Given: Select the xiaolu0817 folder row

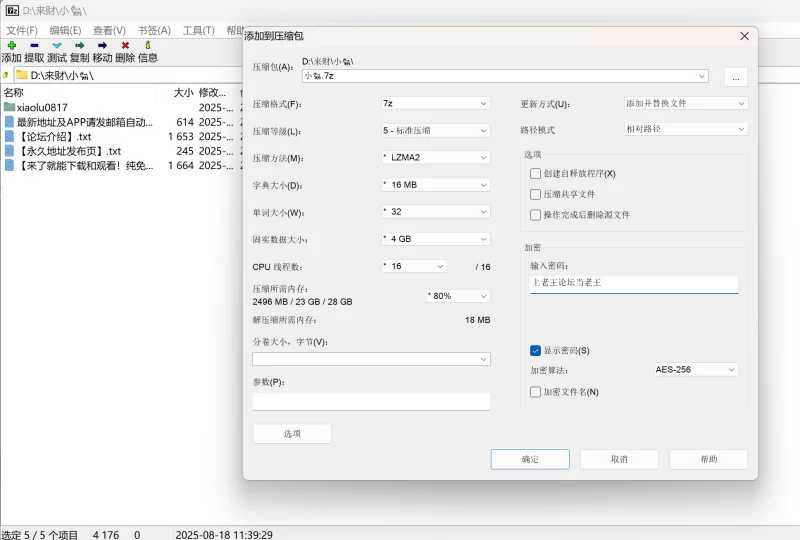Looking at the screenshot, I should point(121,107).
